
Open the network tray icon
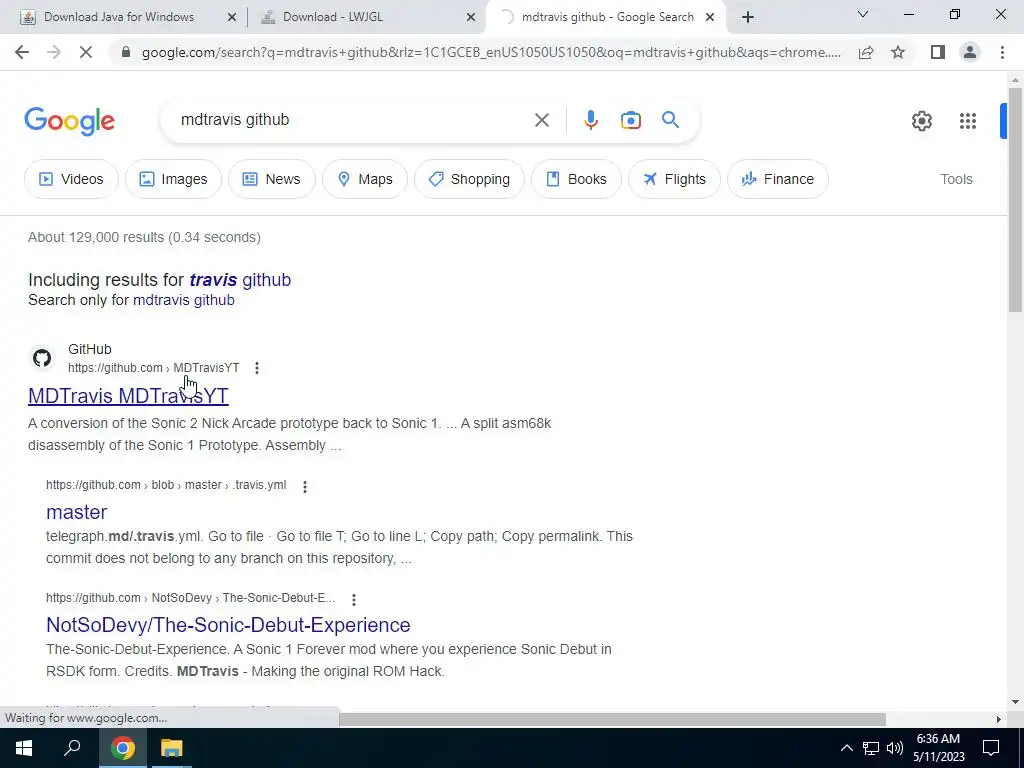click(x=871, y=748)
